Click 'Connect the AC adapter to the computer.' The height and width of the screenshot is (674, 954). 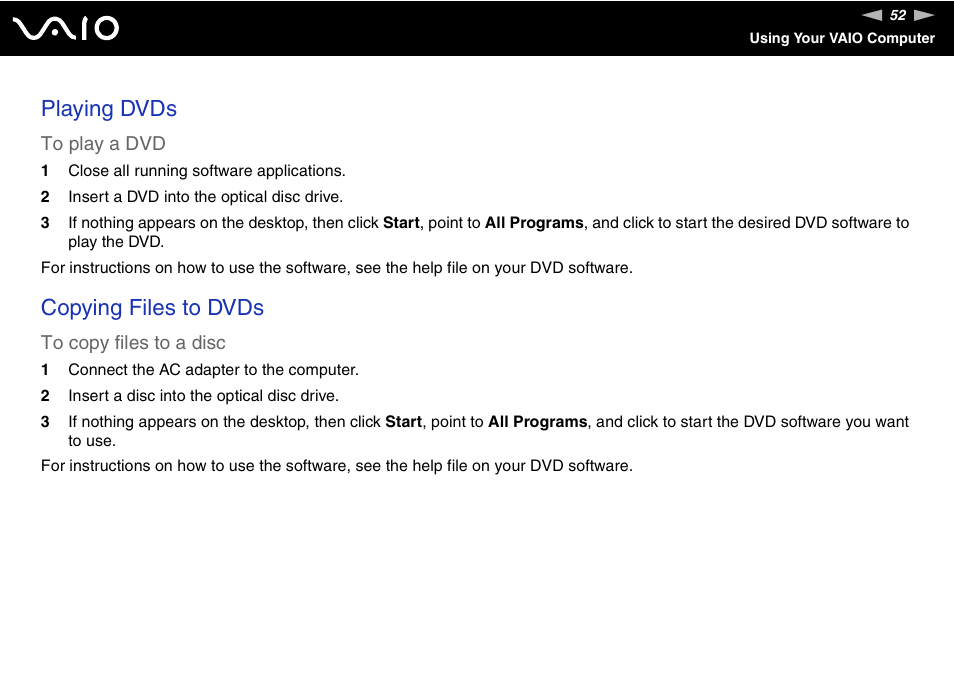tap(214, 370)
